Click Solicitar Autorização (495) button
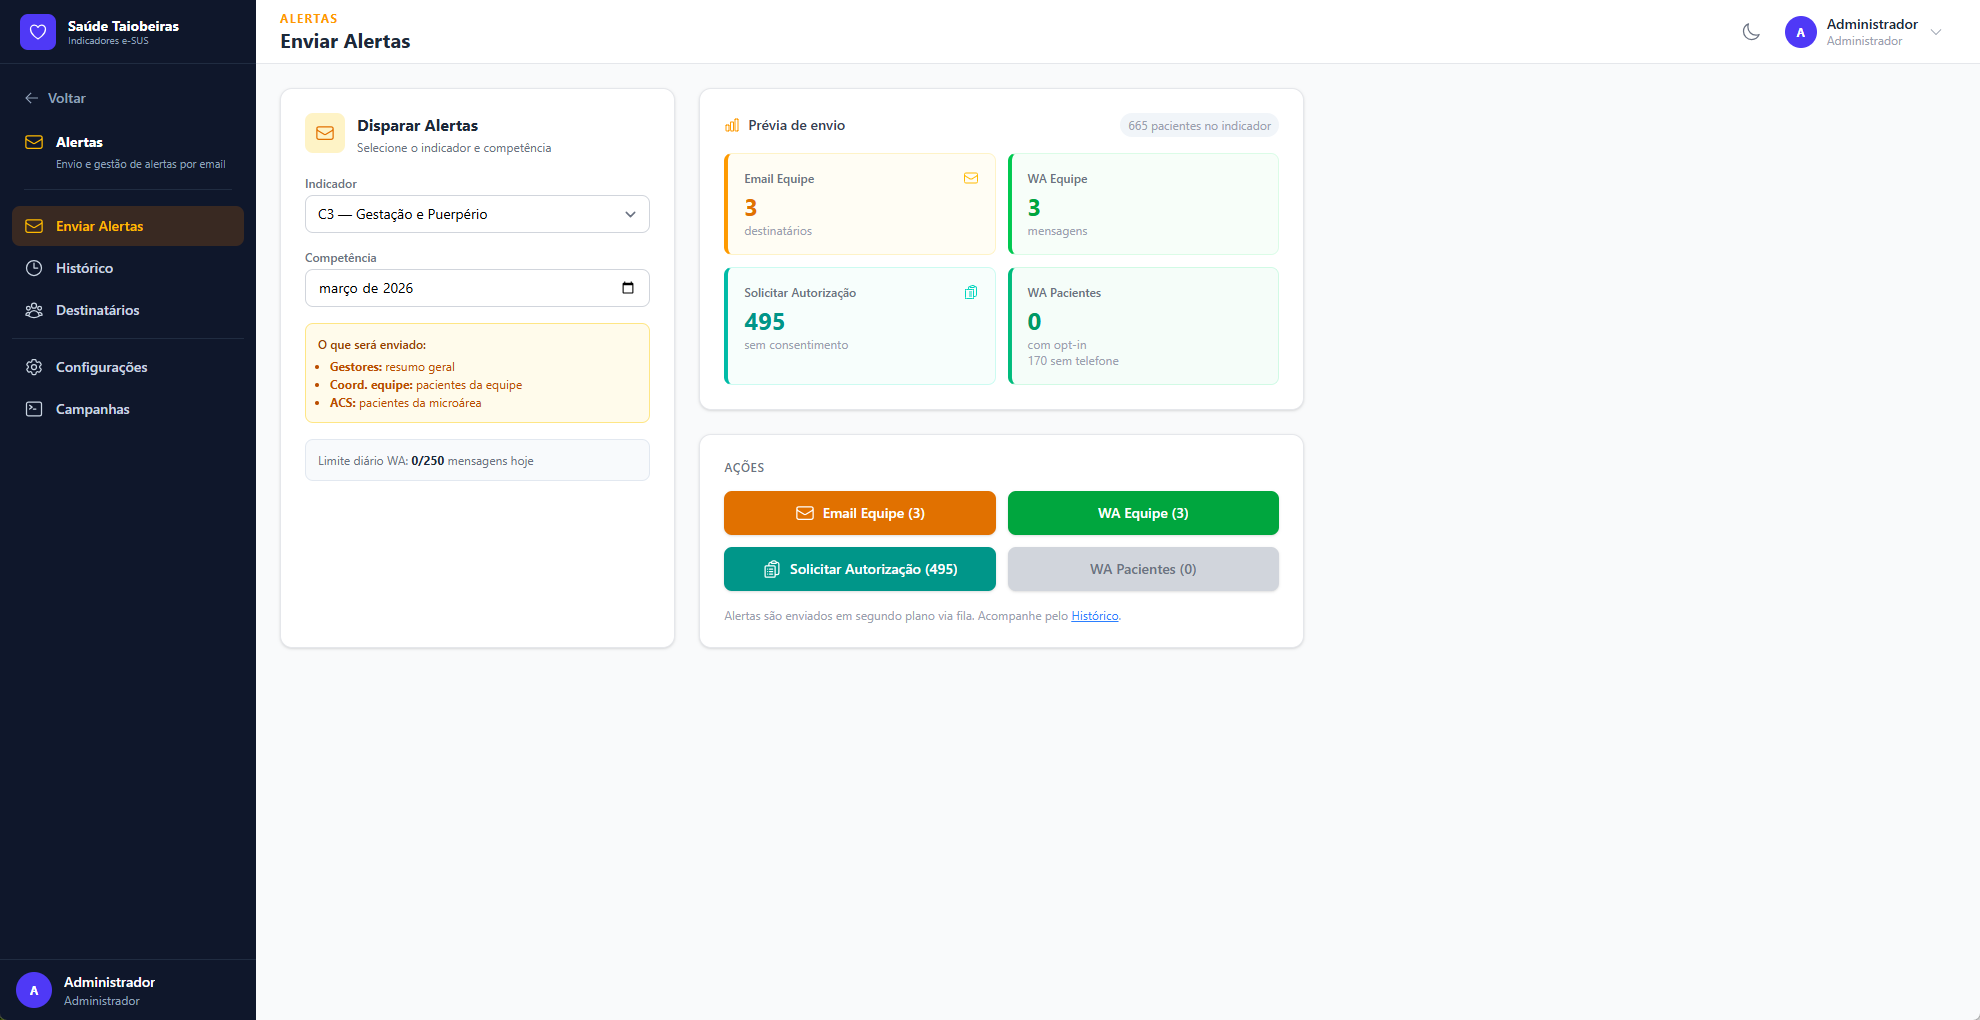The width and height of the screenshot is (1980, 1020). pyautogui.click(x=859, y=569)
